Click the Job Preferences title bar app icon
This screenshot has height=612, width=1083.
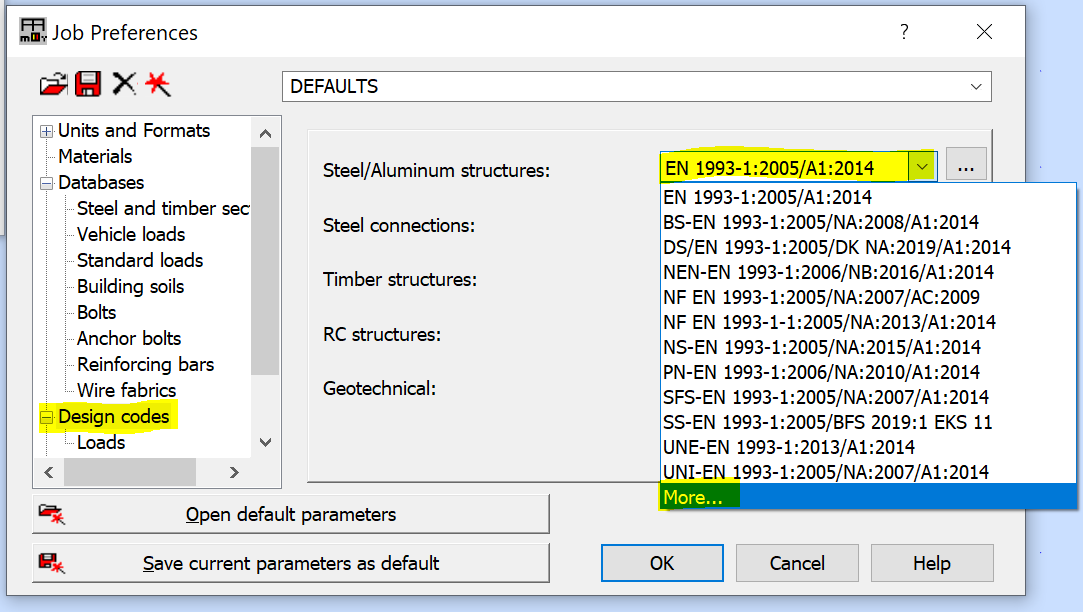pos(32,32)
